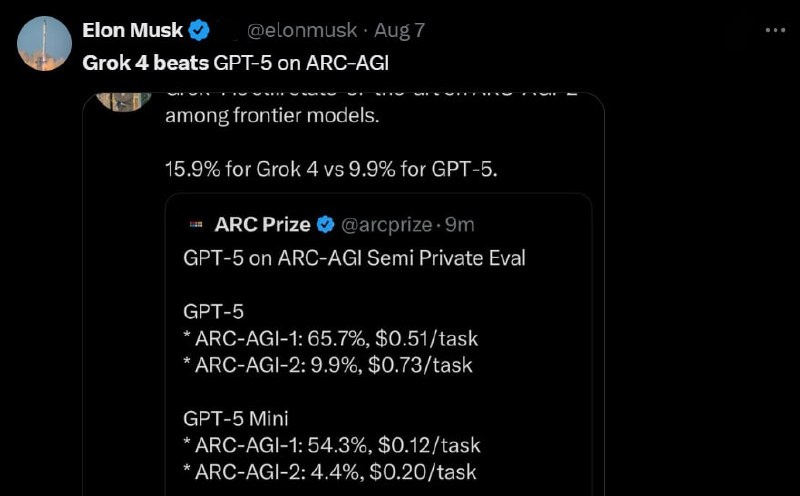Screen dimensions: 800x496
Task: Click the 9m timestamp on ARC Prize post
Action: (460, 223)
